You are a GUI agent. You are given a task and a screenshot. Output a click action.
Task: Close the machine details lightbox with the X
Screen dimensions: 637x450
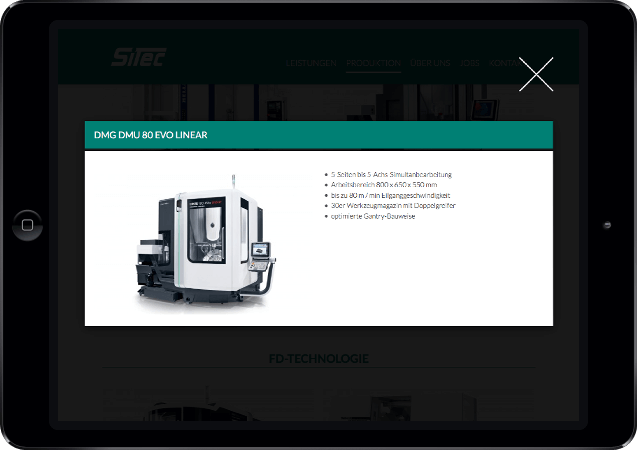click(536, 74)
